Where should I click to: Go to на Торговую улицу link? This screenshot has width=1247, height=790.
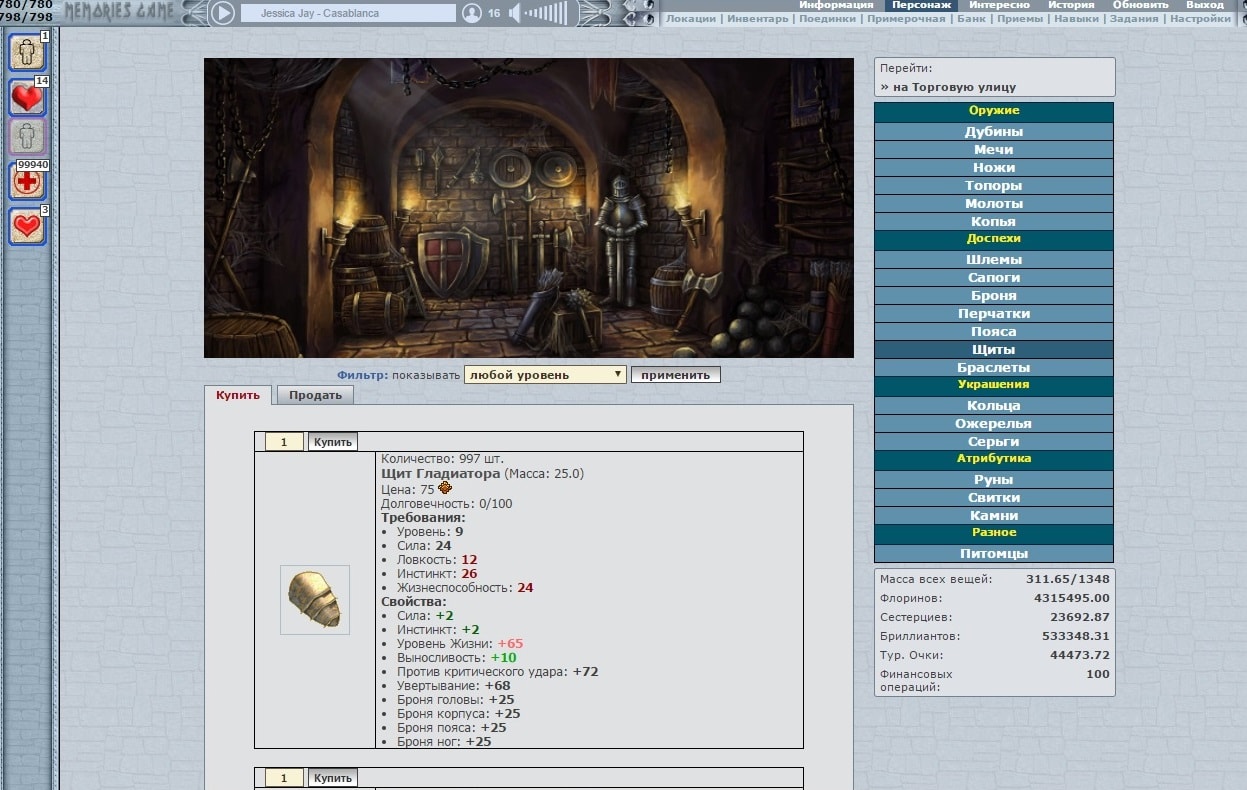tap(948, 87)
